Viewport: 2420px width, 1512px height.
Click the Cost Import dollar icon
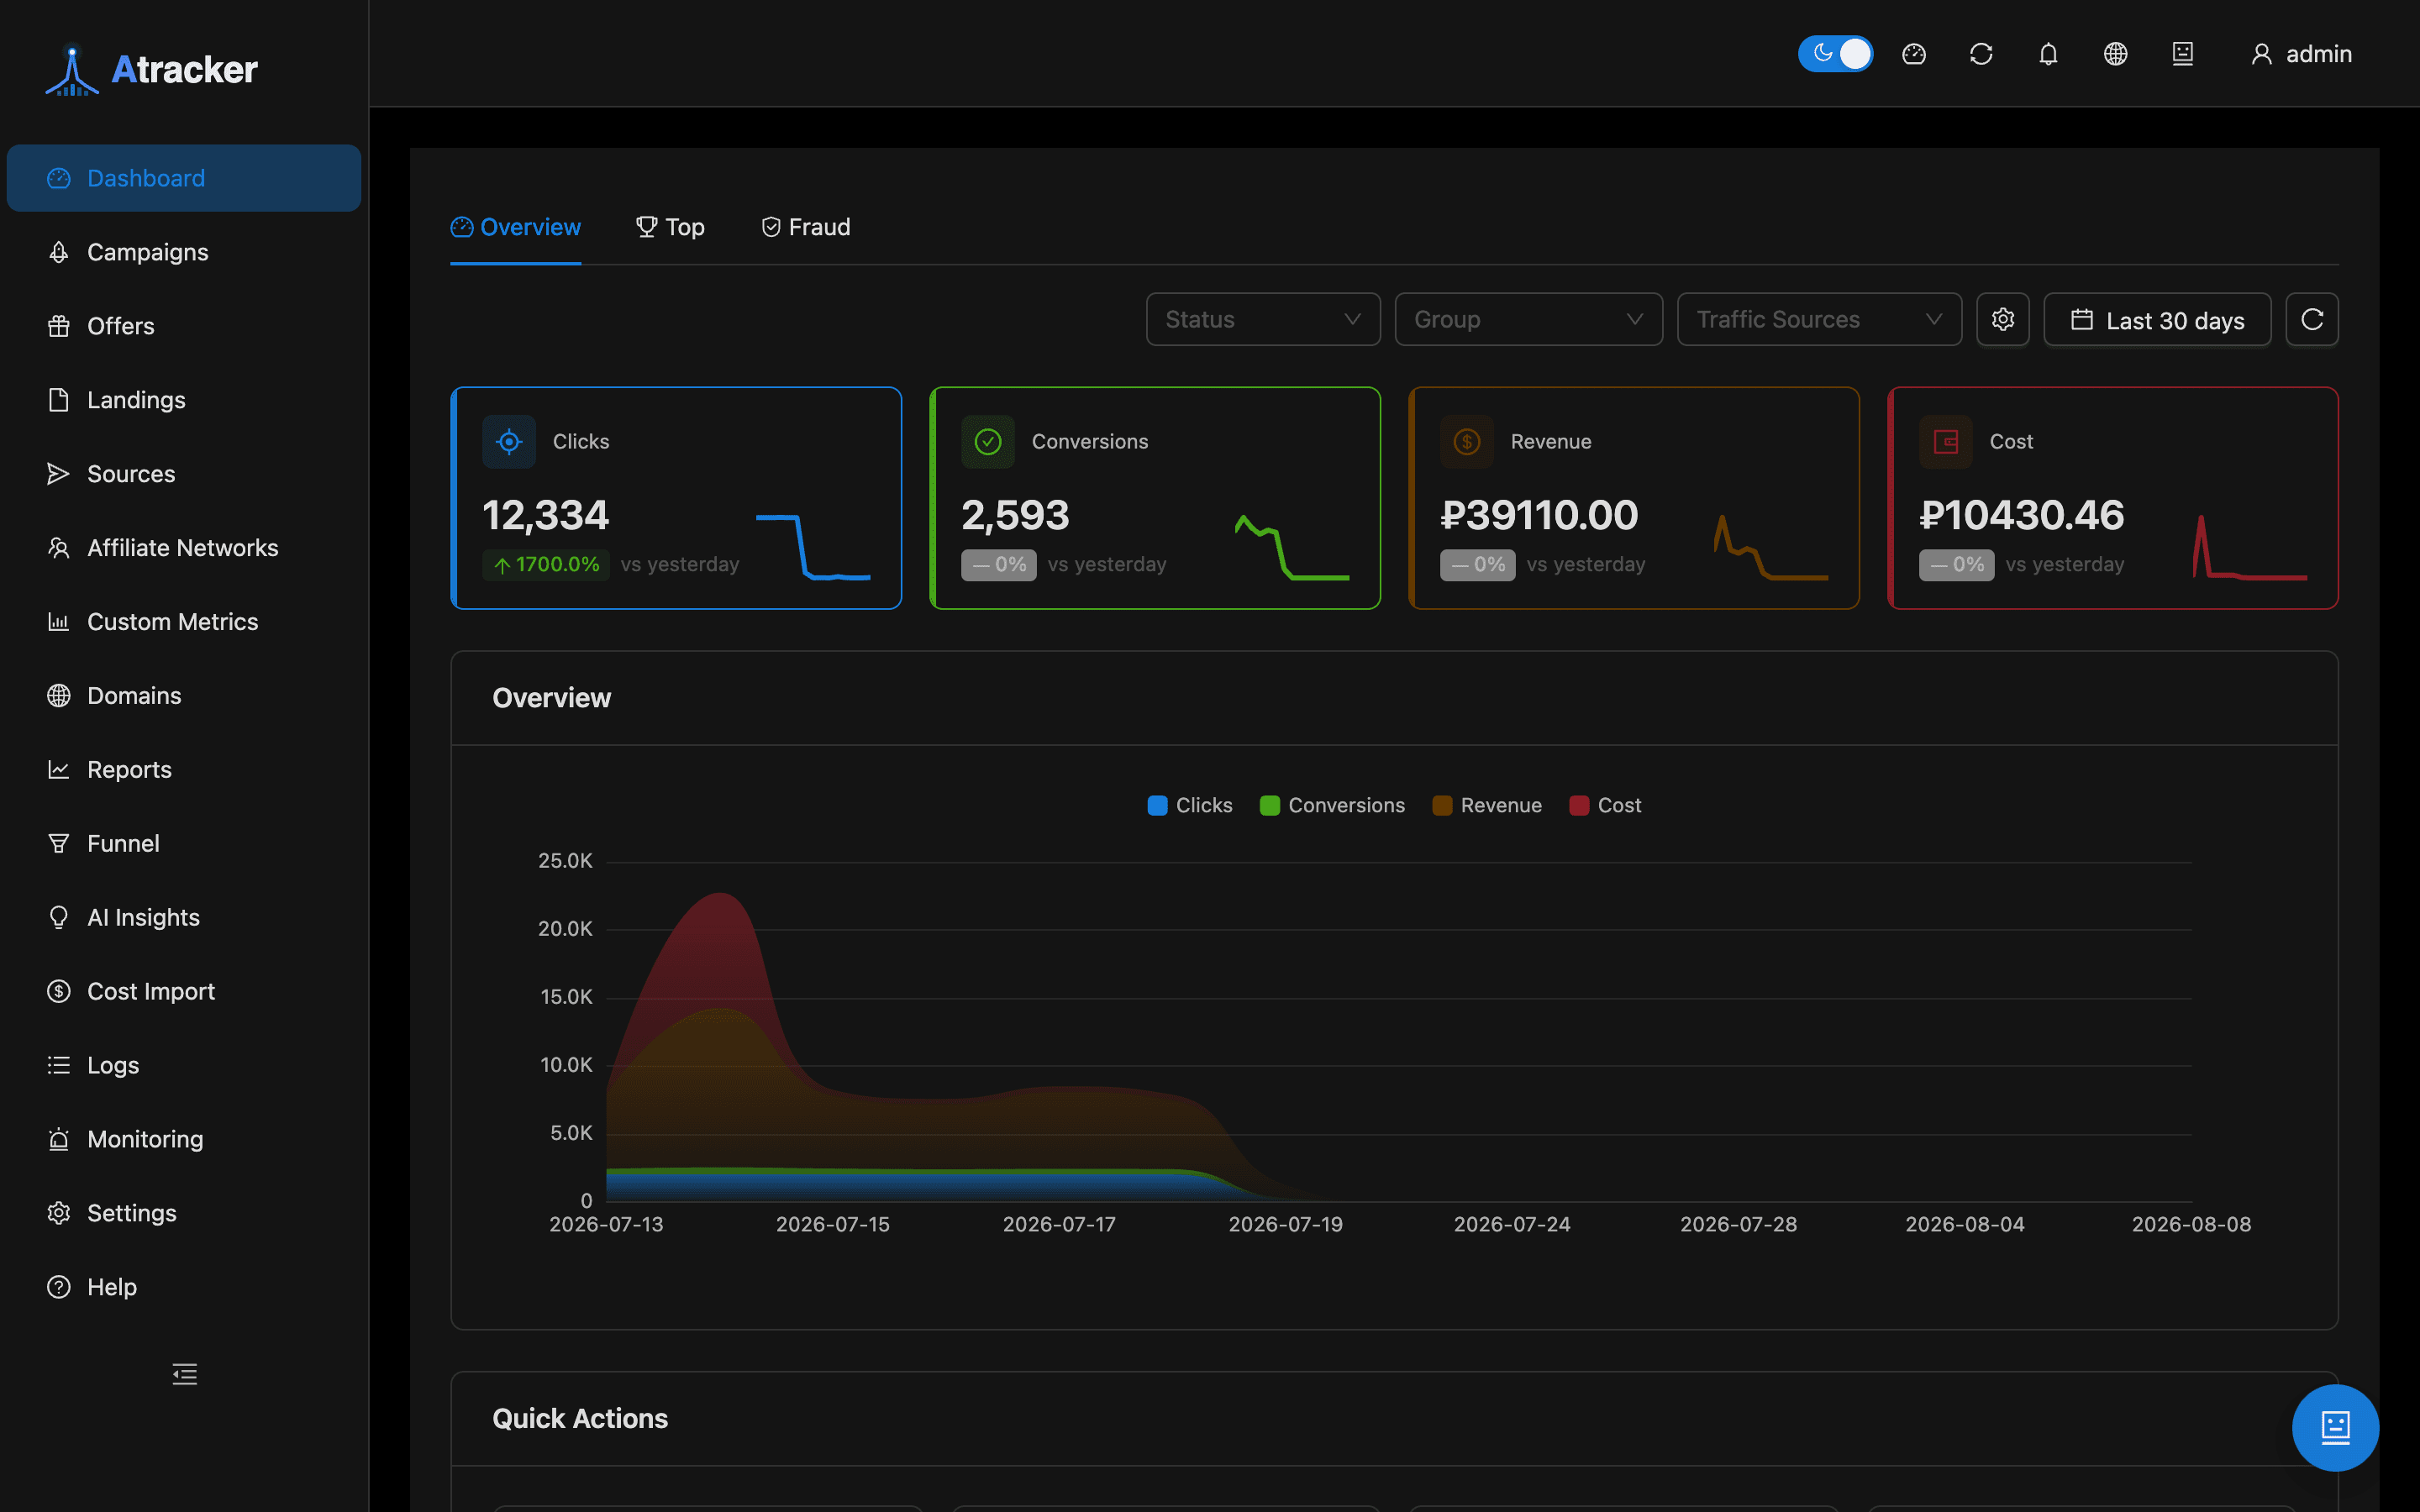(59, 992)
